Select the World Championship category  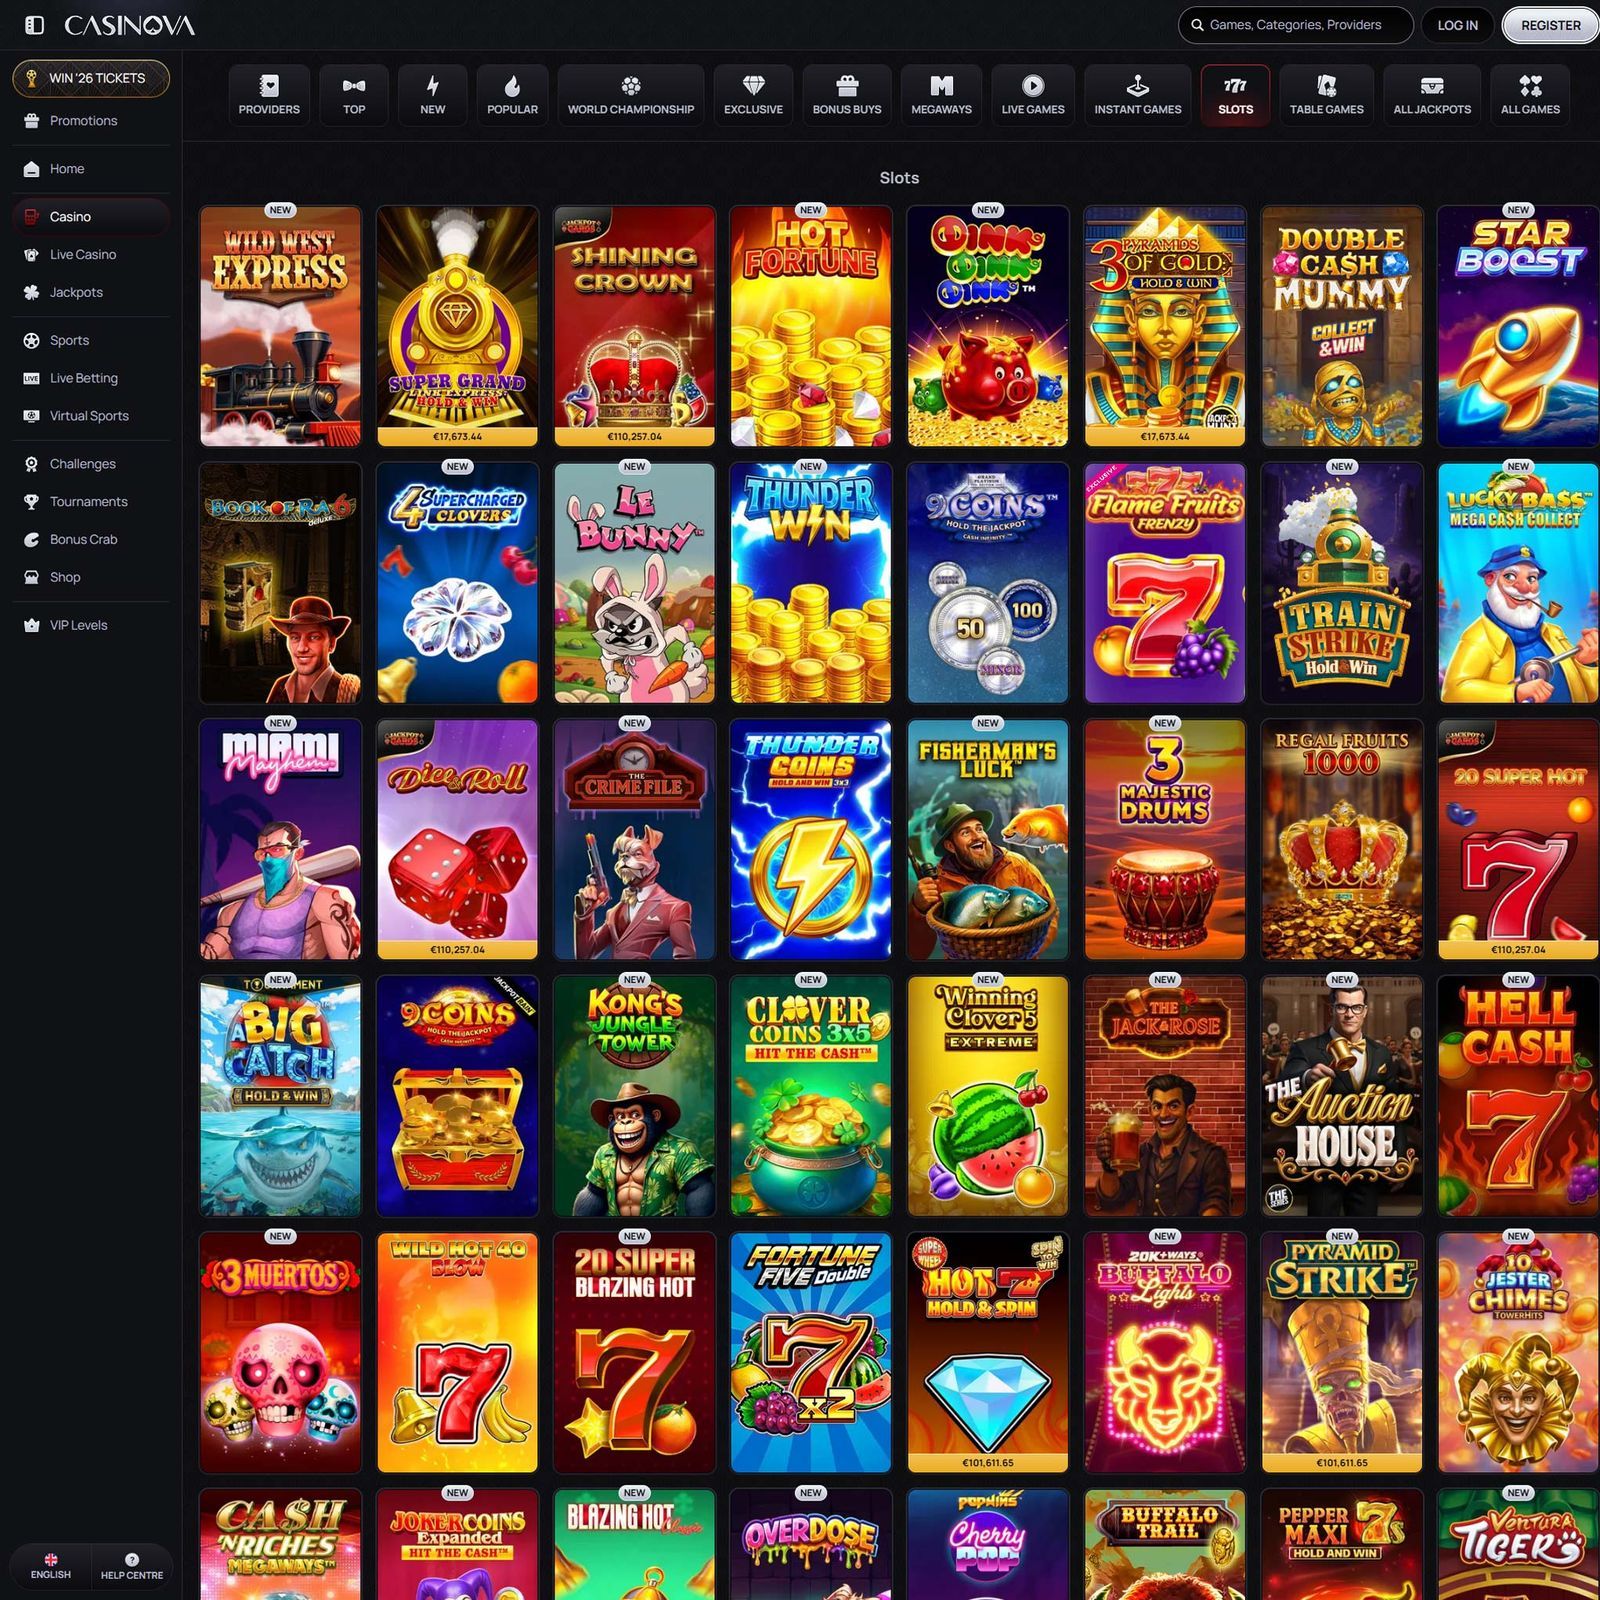coord(631,95)
